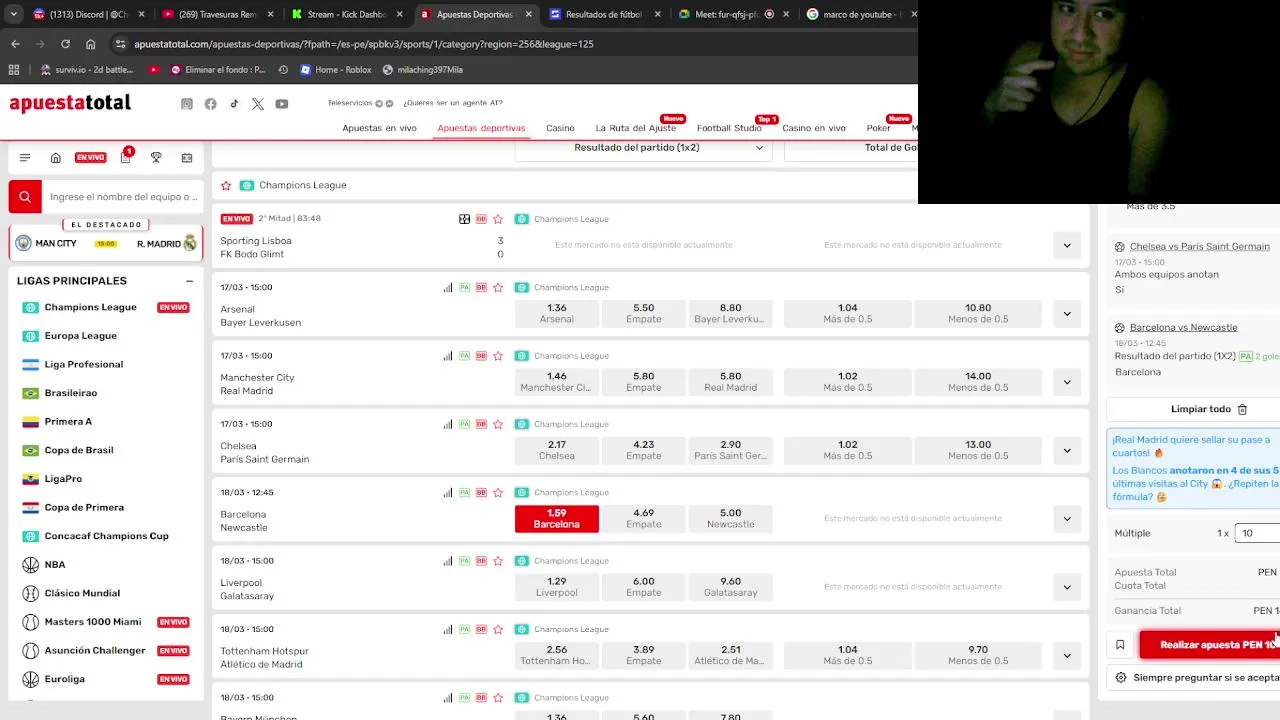Favorite the Tottenham vs Atlético star

point(498,629)
